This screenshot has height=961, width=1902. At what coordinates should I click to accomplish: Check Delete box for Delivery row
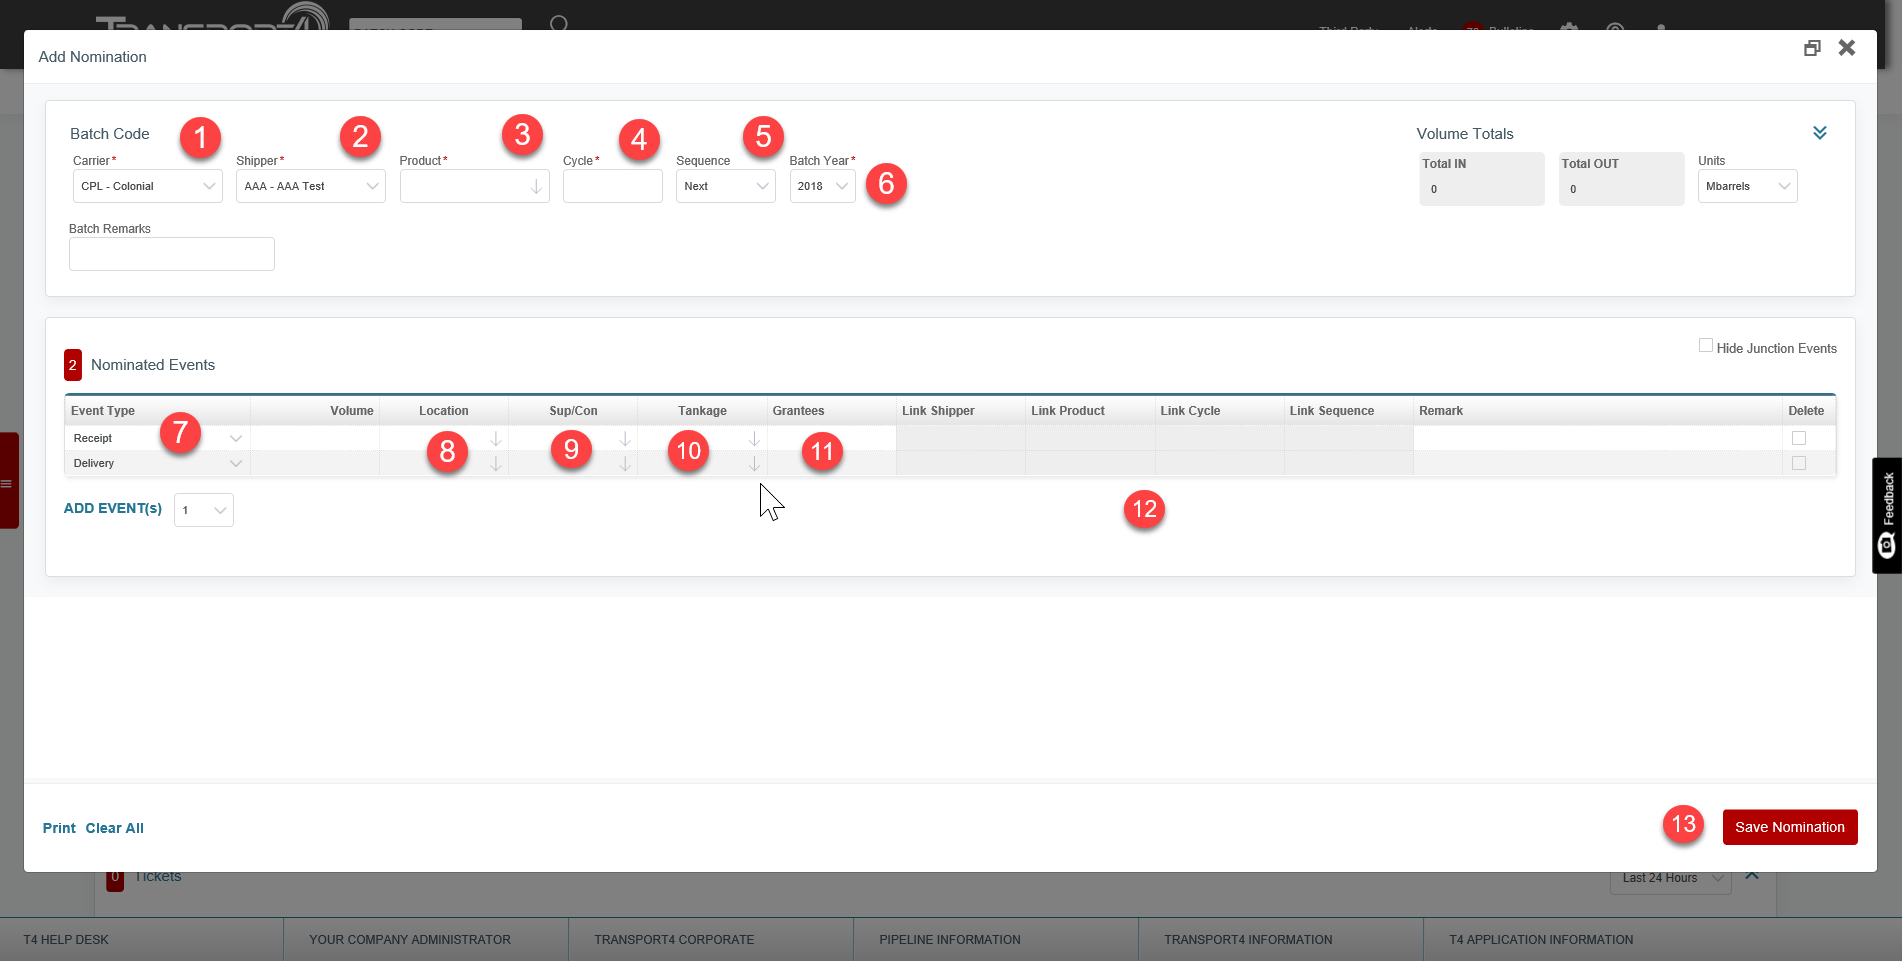click(x=1798, y=463)
